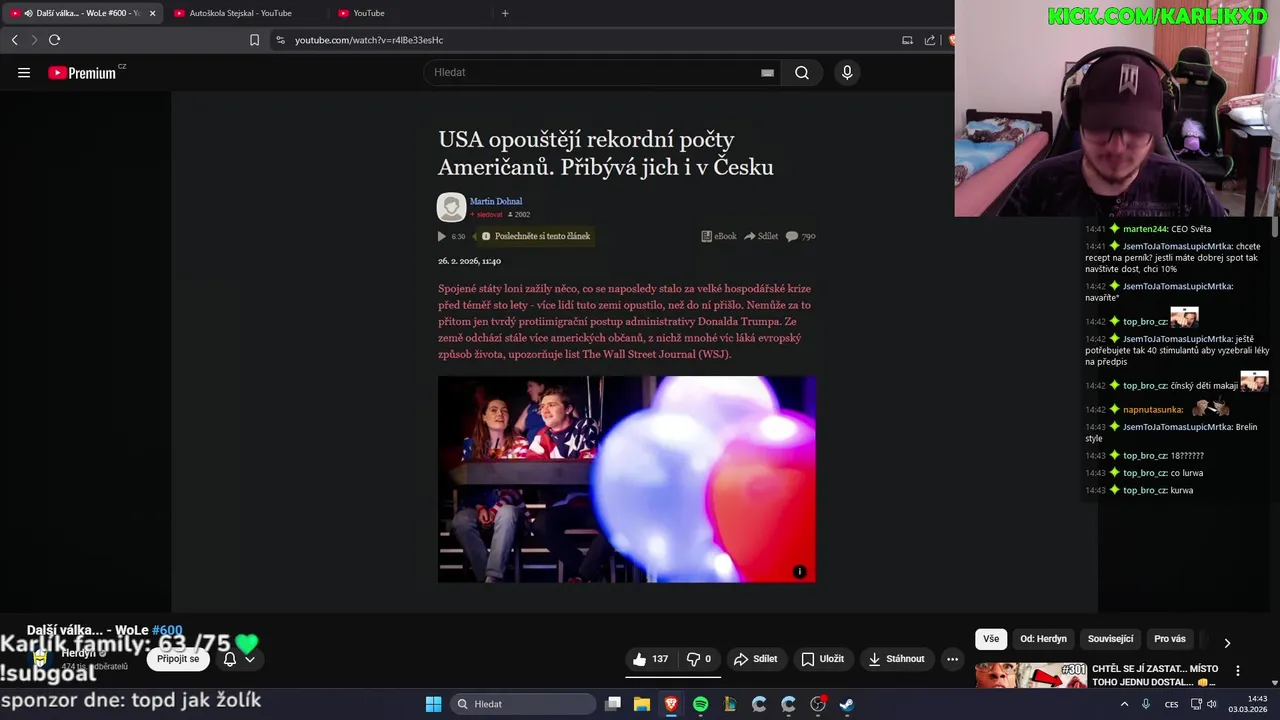Open the notification bell dropdown for Herdyn
Image resolution: width=1280 pixels, height=720 pixels.
coord(239,659)
